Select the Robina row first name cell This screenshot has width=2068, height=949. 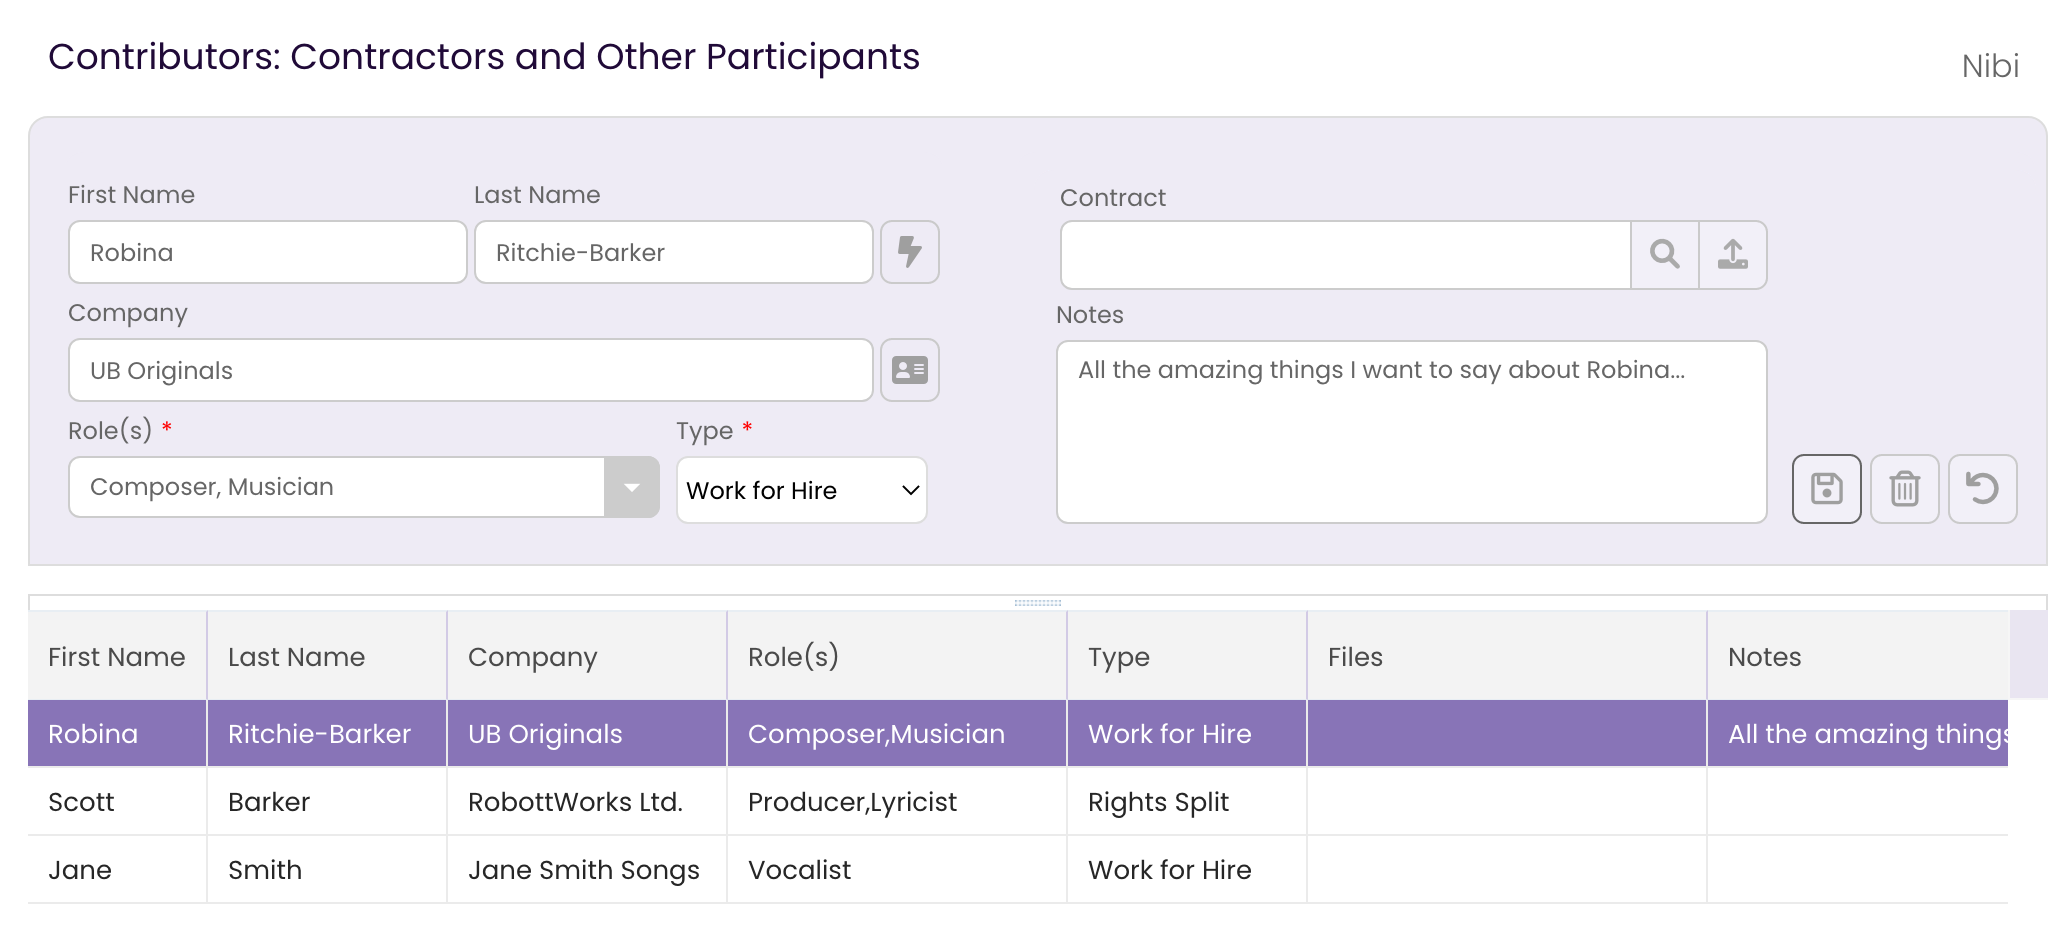pos(117,733)
